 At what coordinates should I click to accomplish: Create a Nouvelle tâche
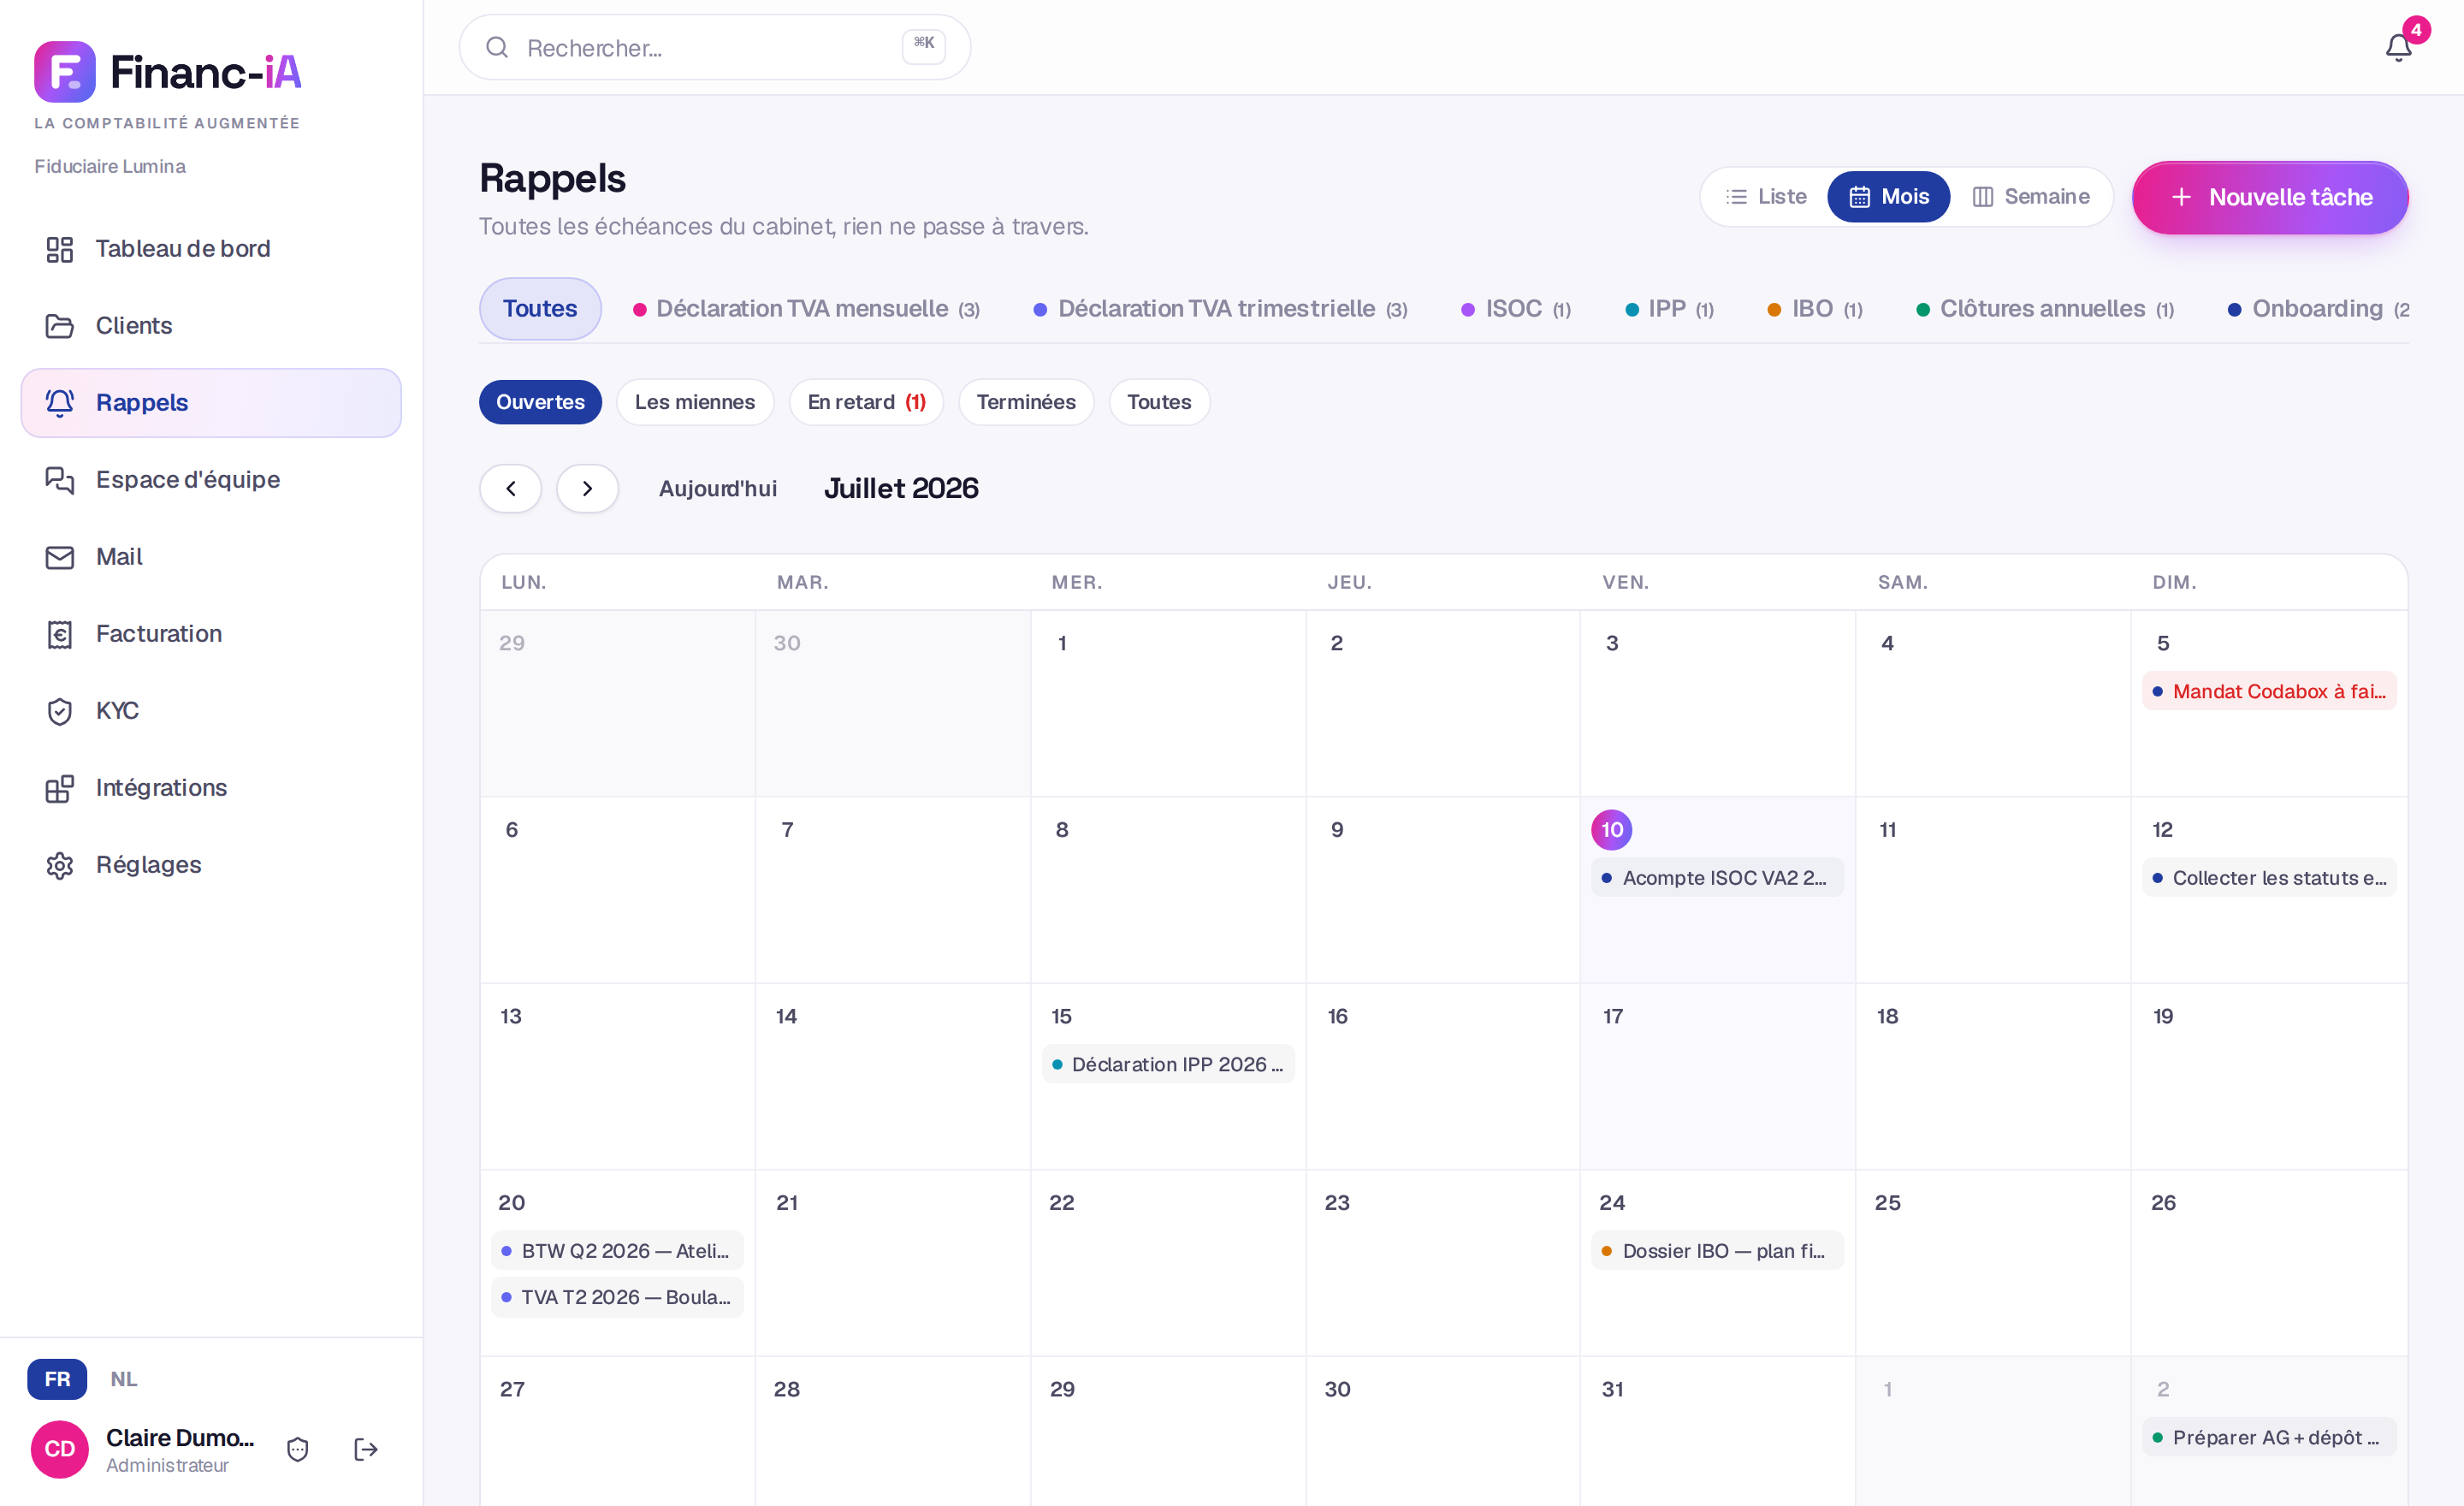[2270, 197]
